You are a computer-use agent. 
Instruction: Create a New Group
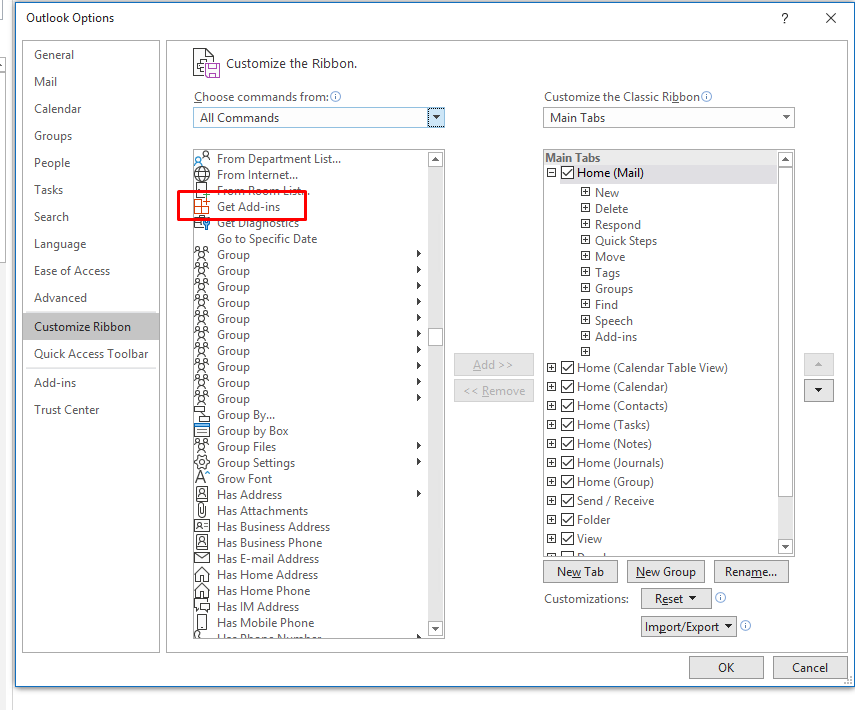666,571
